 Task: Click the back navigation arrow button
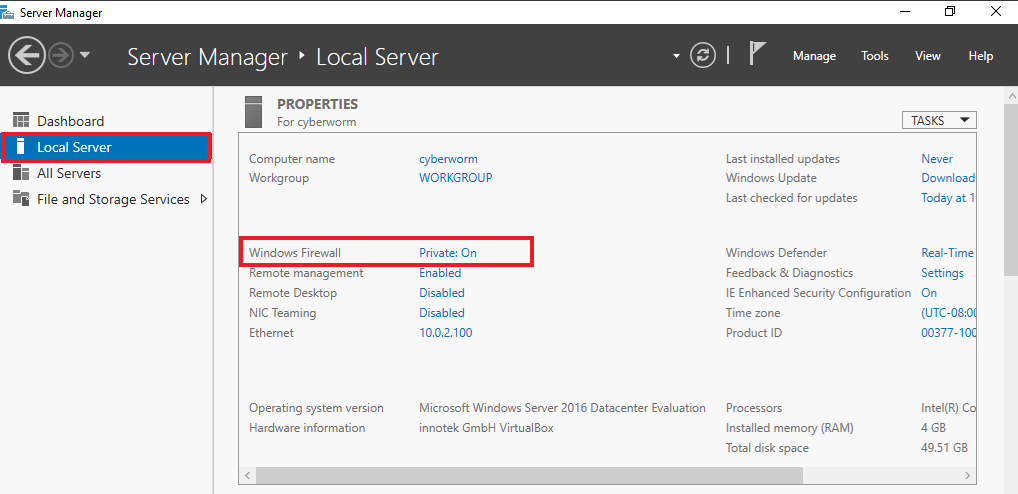[27, 55]
